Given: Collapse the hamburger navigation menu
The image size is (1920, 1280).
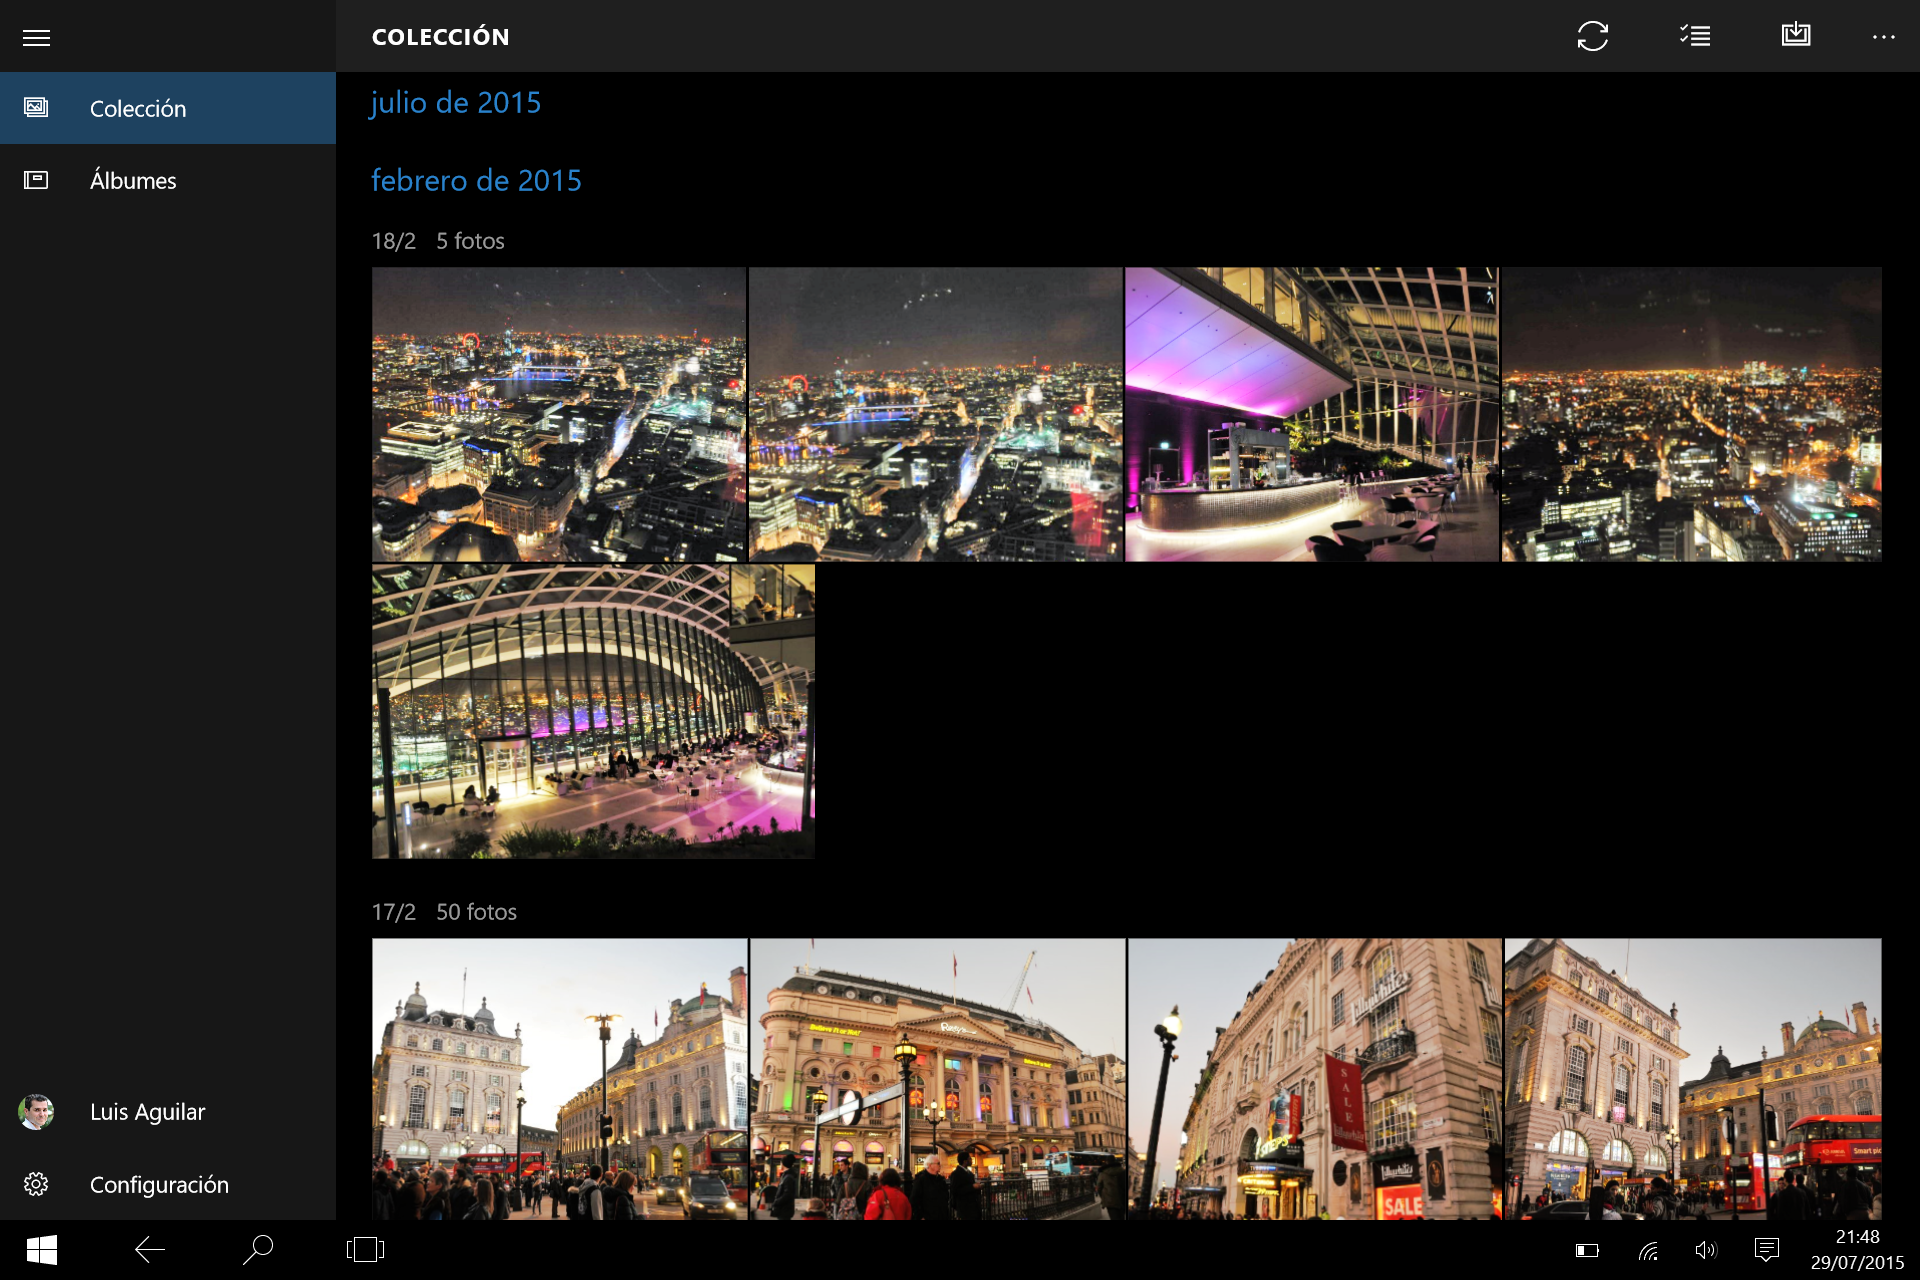Looking at the screenshot, I should [x=37, y=38].
